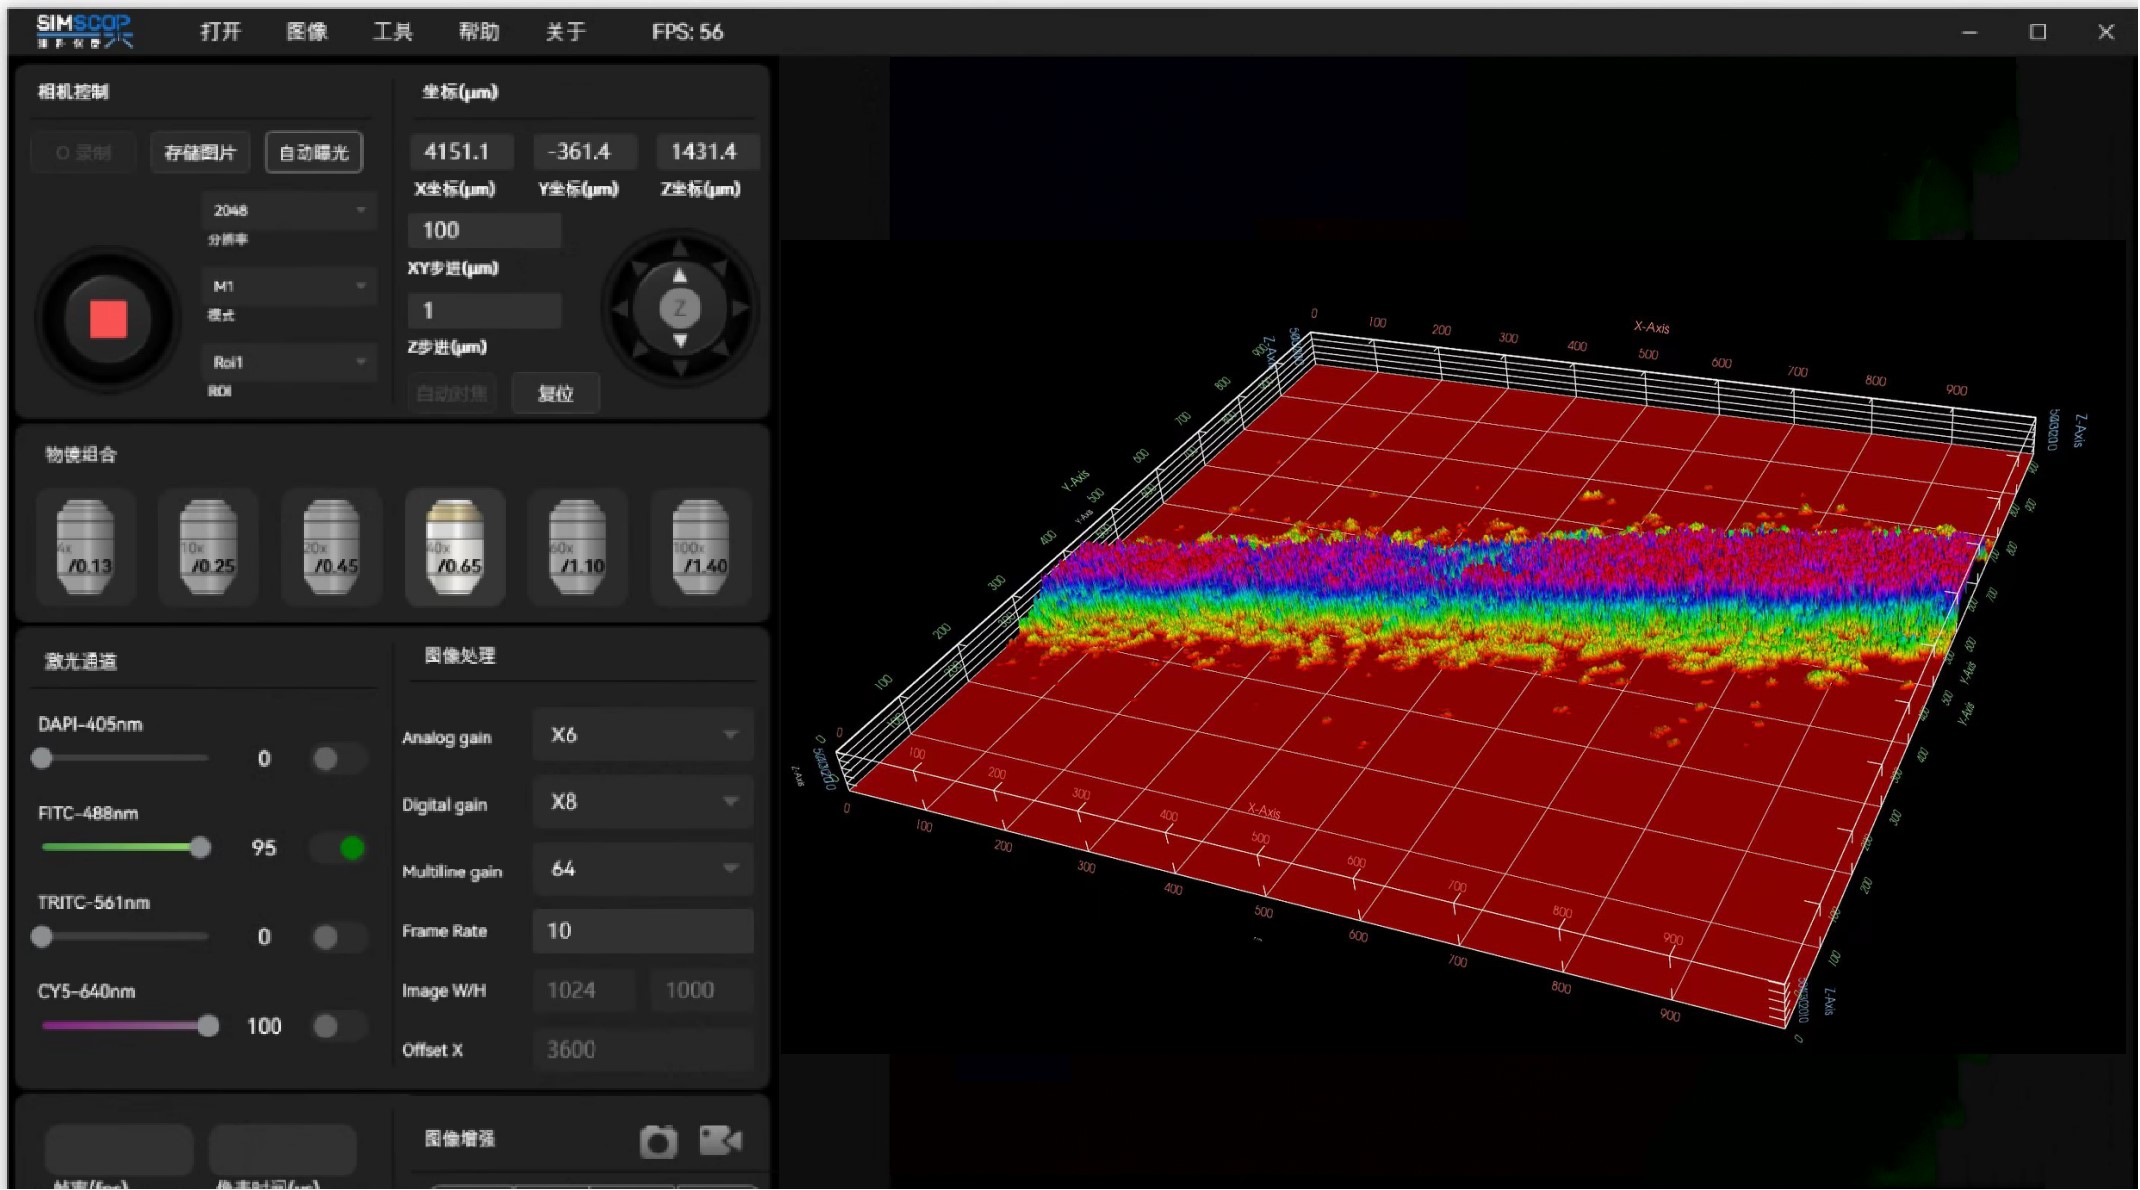Screen dimensions: 2140x1190
Task: Select the 100x/1.40 objective lens
Action: click(700, 547)
